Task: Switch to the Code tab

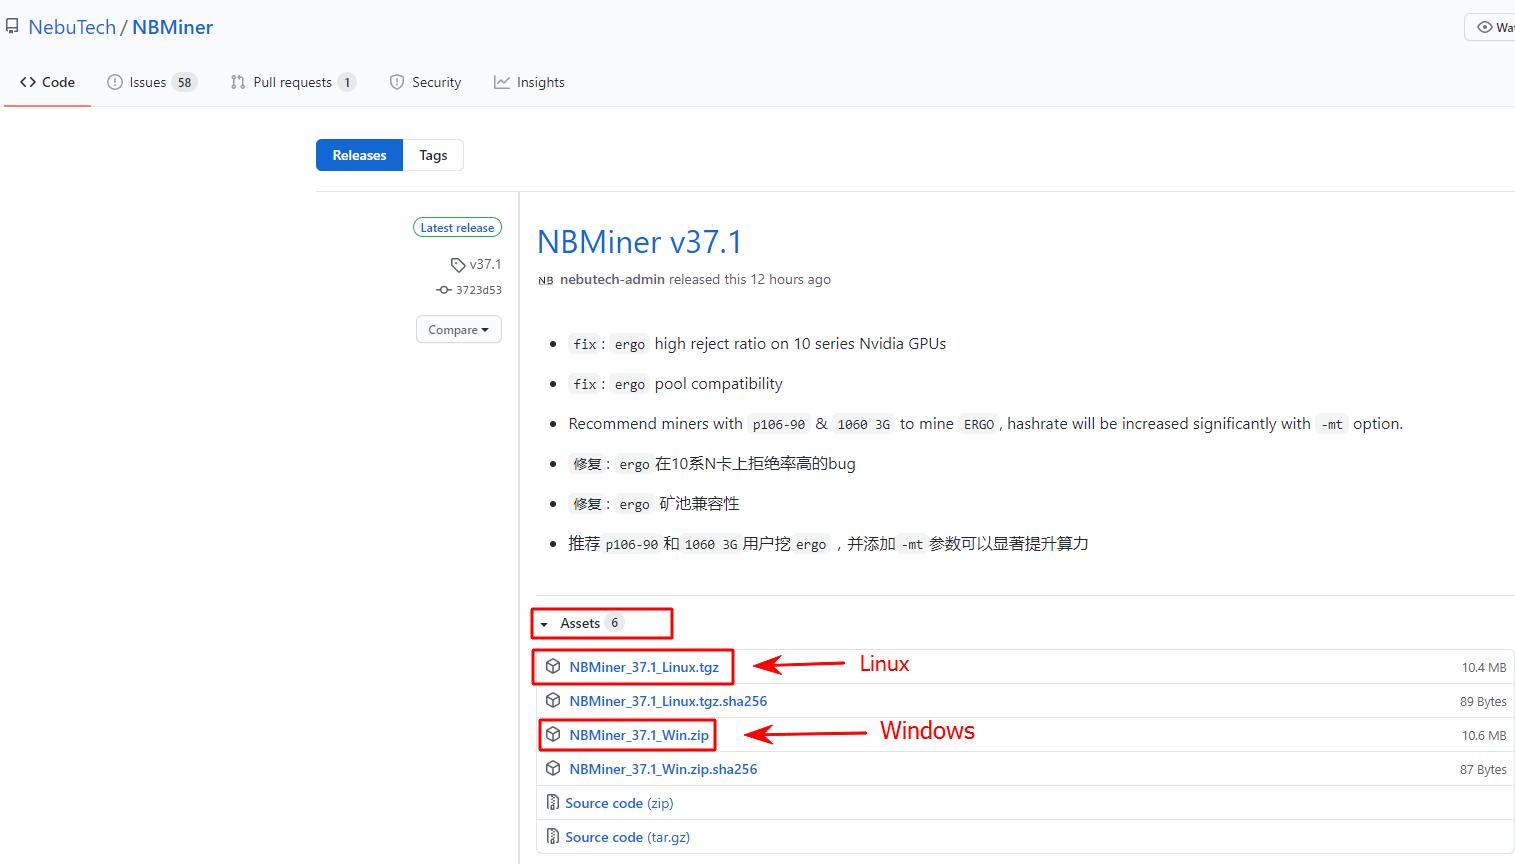Action: click(47, 82)
